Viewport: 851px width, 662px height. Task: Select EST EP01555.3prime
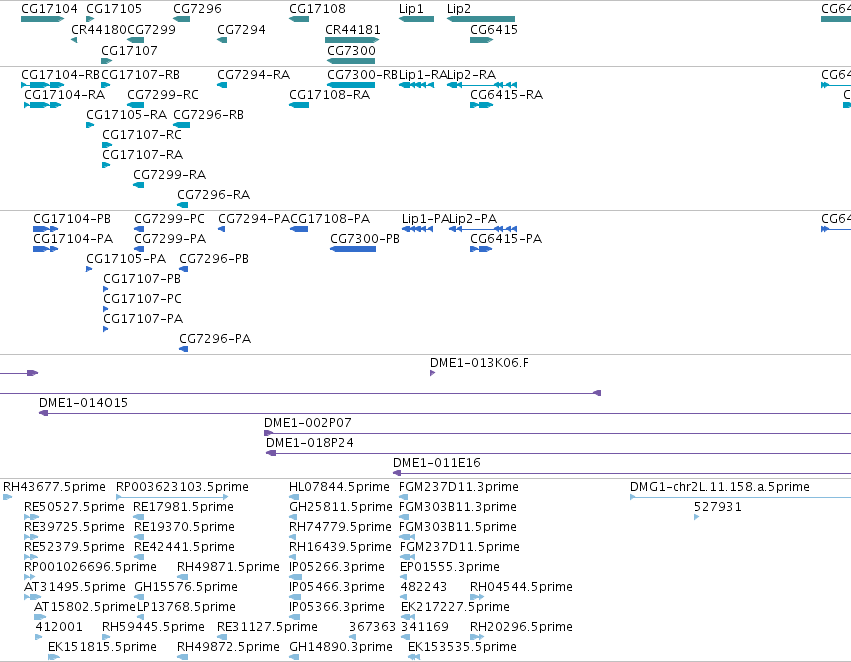pos(404,577)
